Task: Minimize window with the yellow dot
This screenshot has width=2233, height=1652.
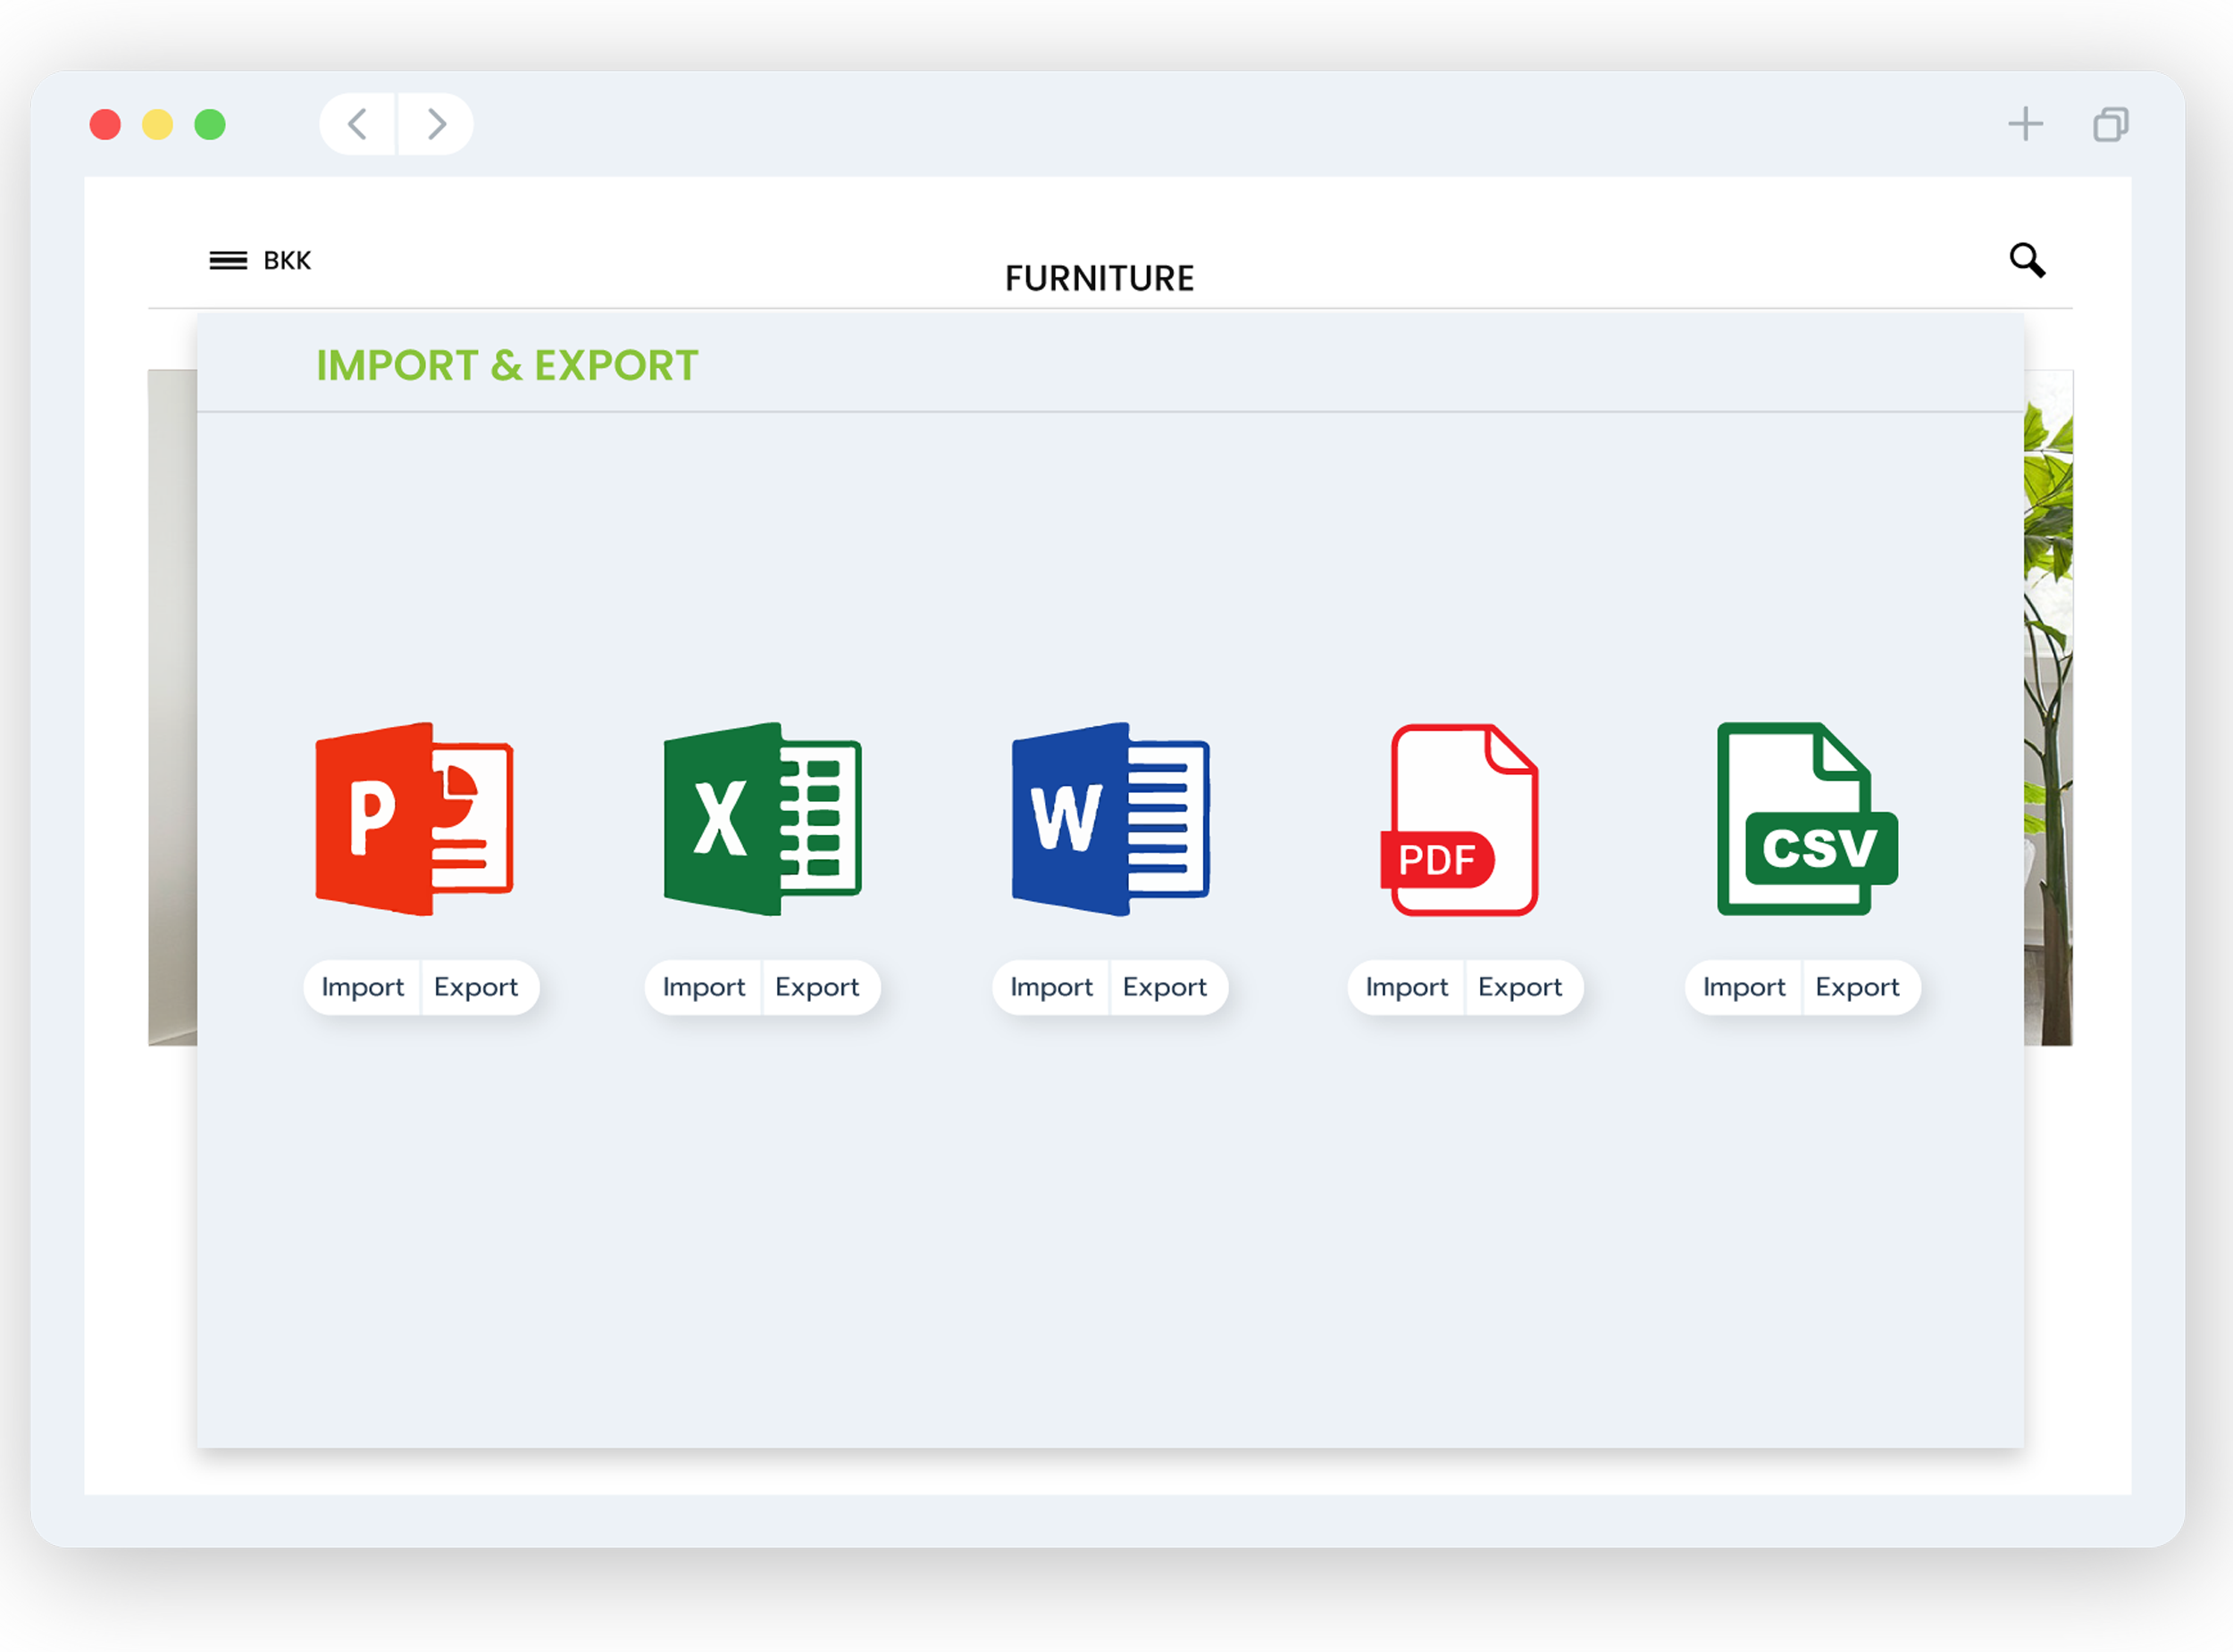Action: [157, 125]
